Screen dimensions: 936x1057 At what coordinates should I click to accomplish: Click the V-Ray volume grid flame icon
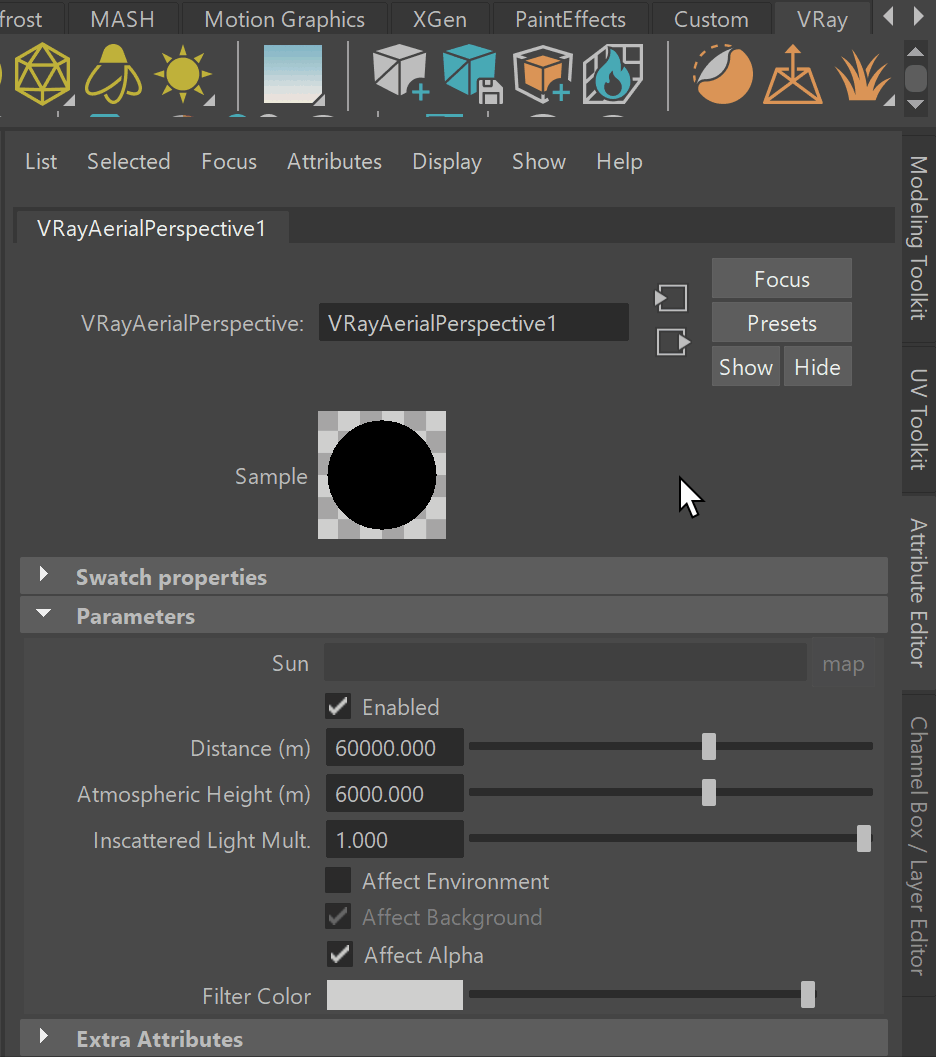[613, 73]
